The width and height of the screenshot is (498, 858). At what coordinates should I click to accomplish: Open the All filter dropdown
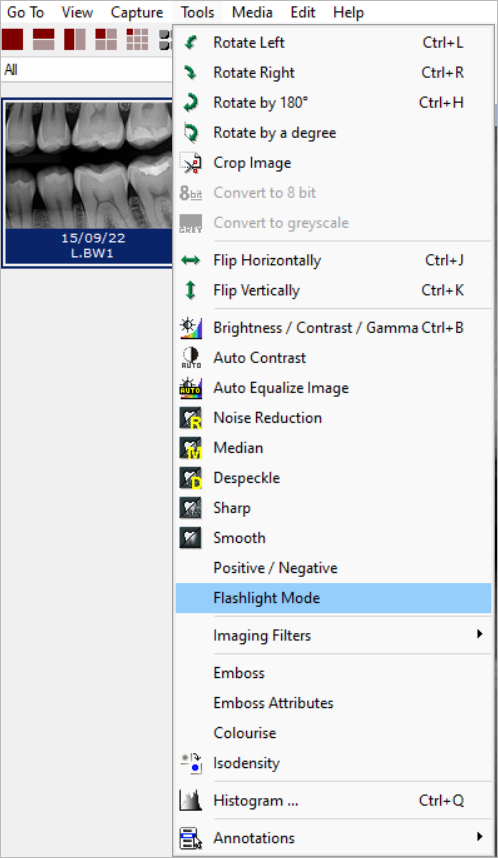(x=86, y=69)
